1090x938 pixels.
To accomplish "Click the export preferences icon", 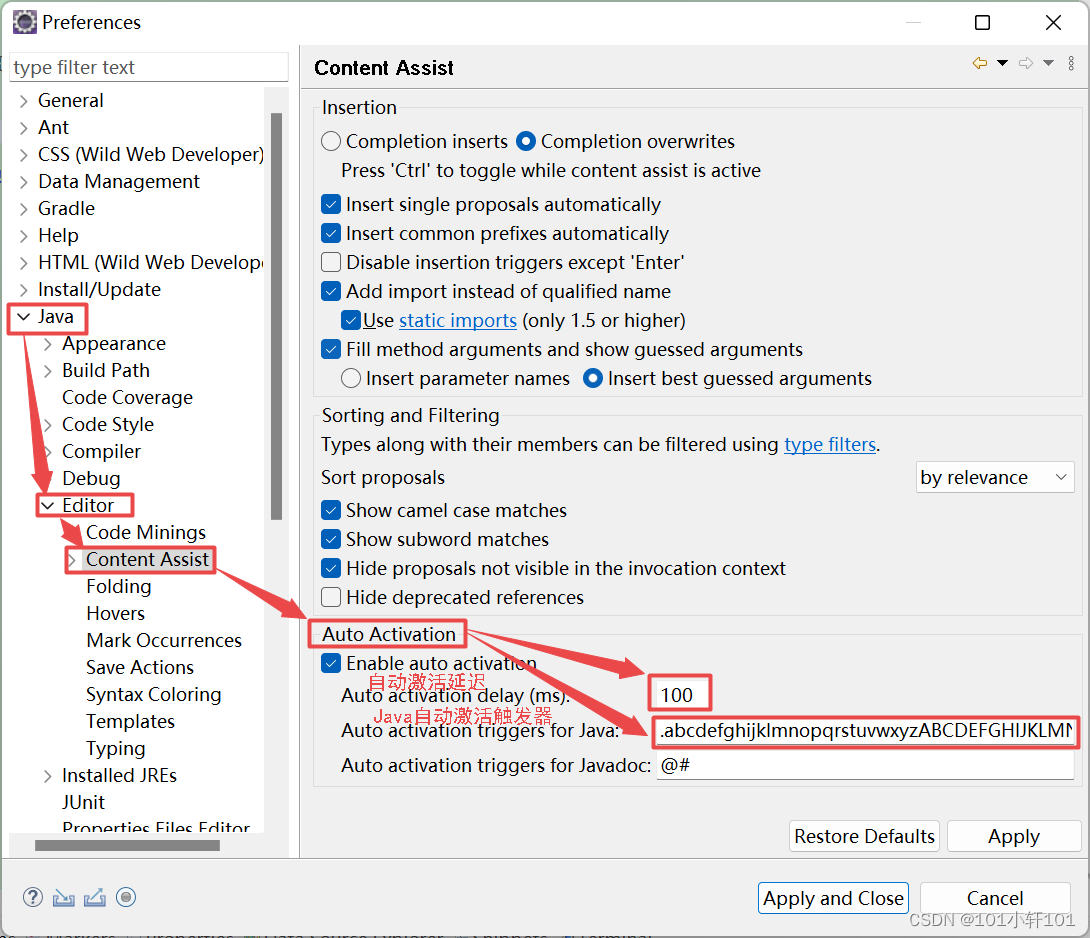I will (x=95, y=897).
